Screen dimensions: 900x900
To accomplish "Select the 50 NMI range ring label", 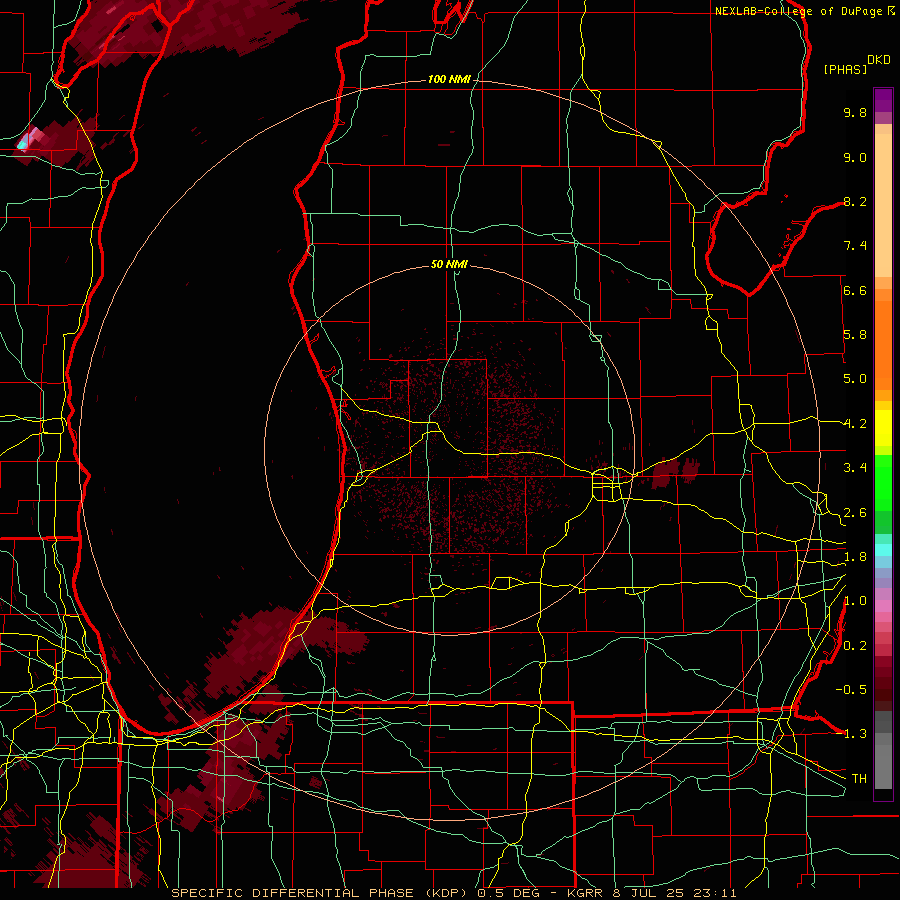I will (449, 264).
